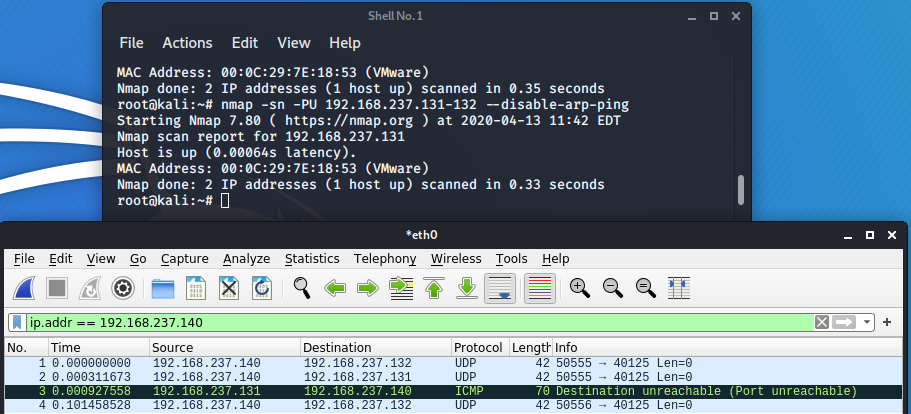
Task: Start a new capture with the shark fin icon
Action: (x=24, y=288)
